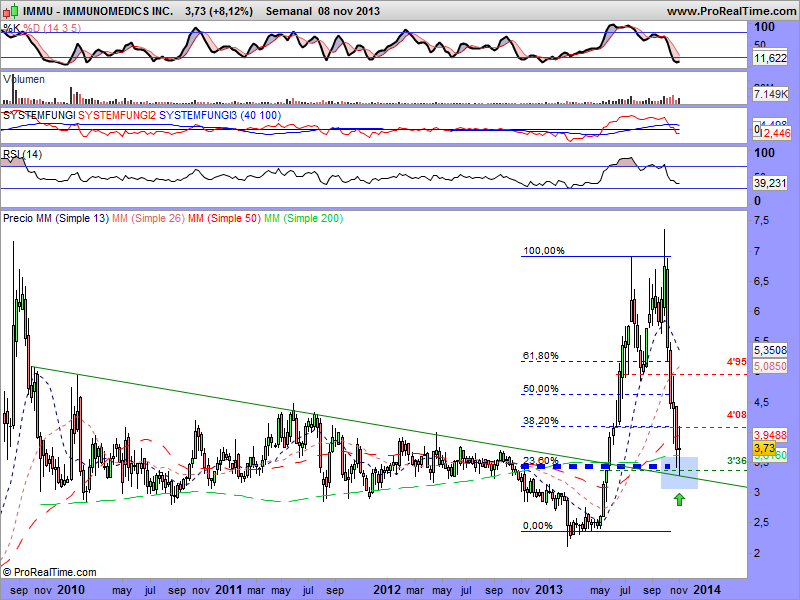The width and height of the screenshot is (800, 600).
Task: Select the IMMU - IMMUNOMEDICS INC. title
Action: [x=98, y=11]
